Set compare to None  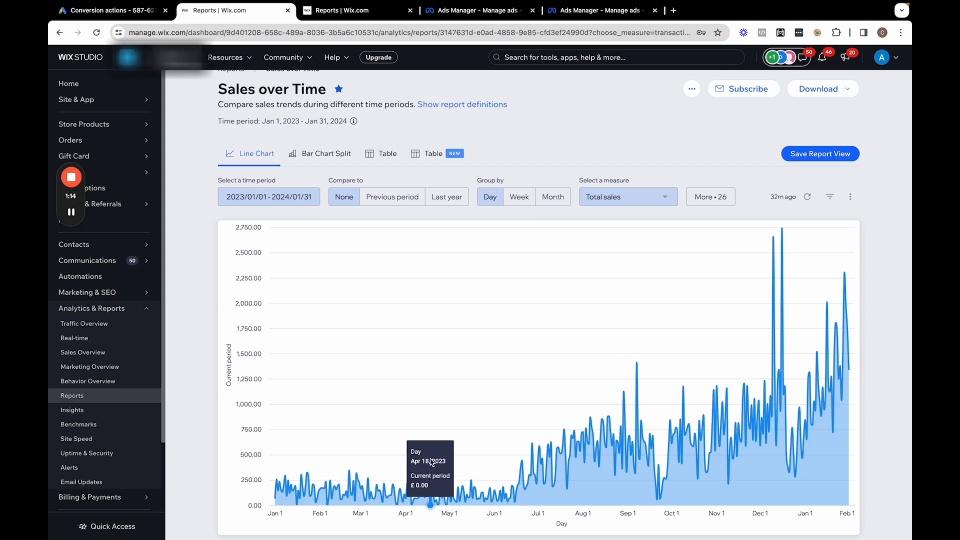point(344,197)
